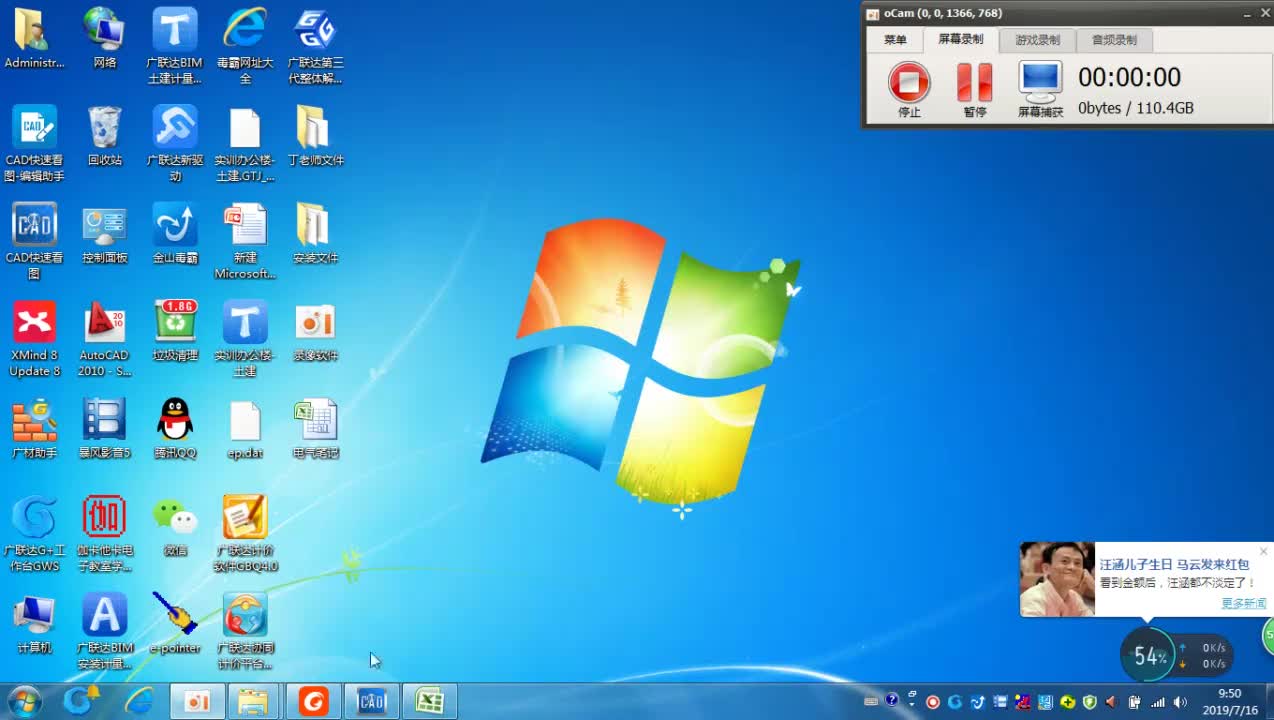The image size is (1274, 720).
Task: Open the 计算机 computer icon
Action: tap(34, 623)
